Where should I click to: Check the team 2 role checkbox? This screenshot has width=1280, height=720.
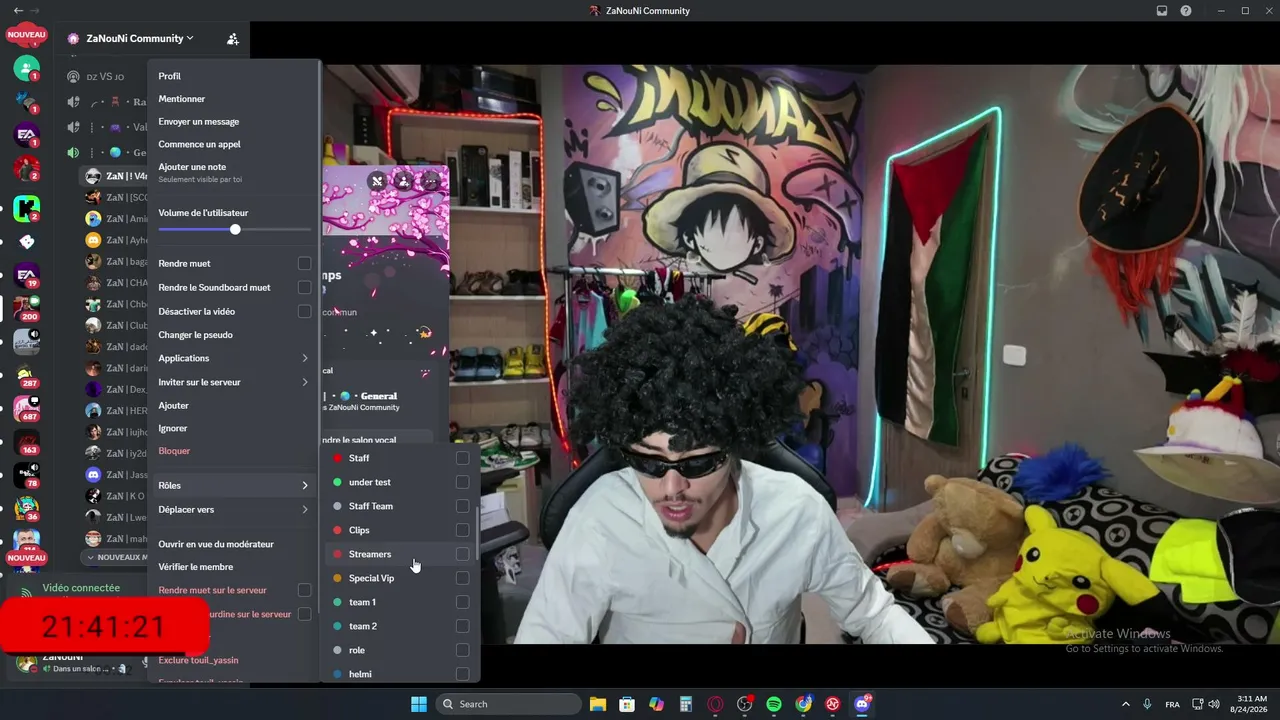[462, 626]
